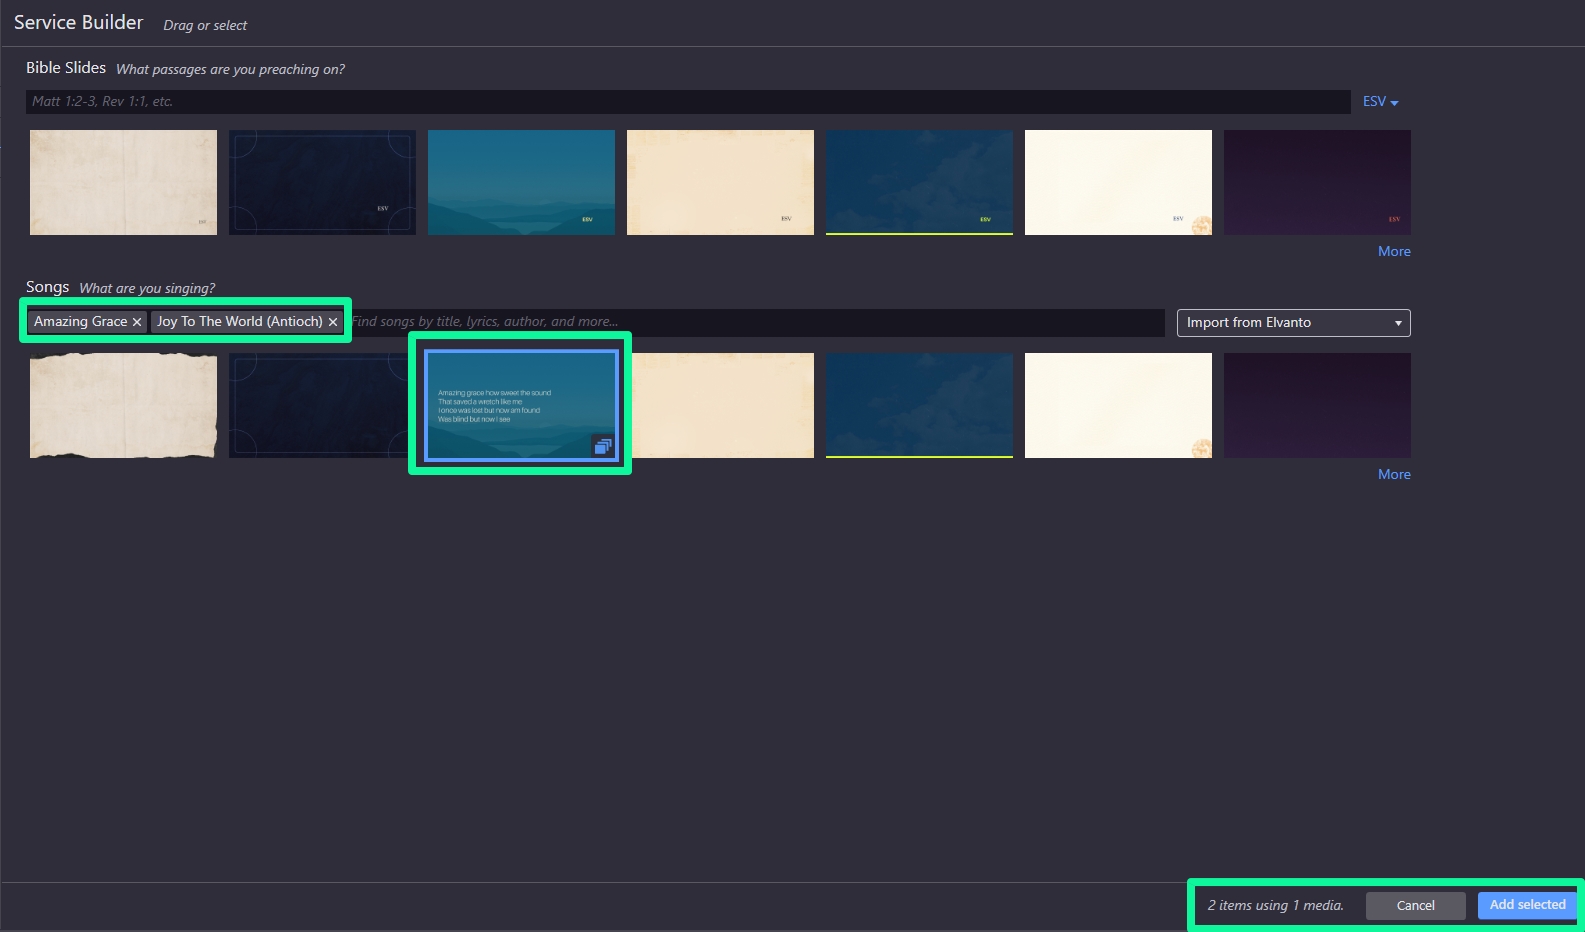Choose the dark purple Bible slide theme
1585x932 pixels.
(1317, 183)
